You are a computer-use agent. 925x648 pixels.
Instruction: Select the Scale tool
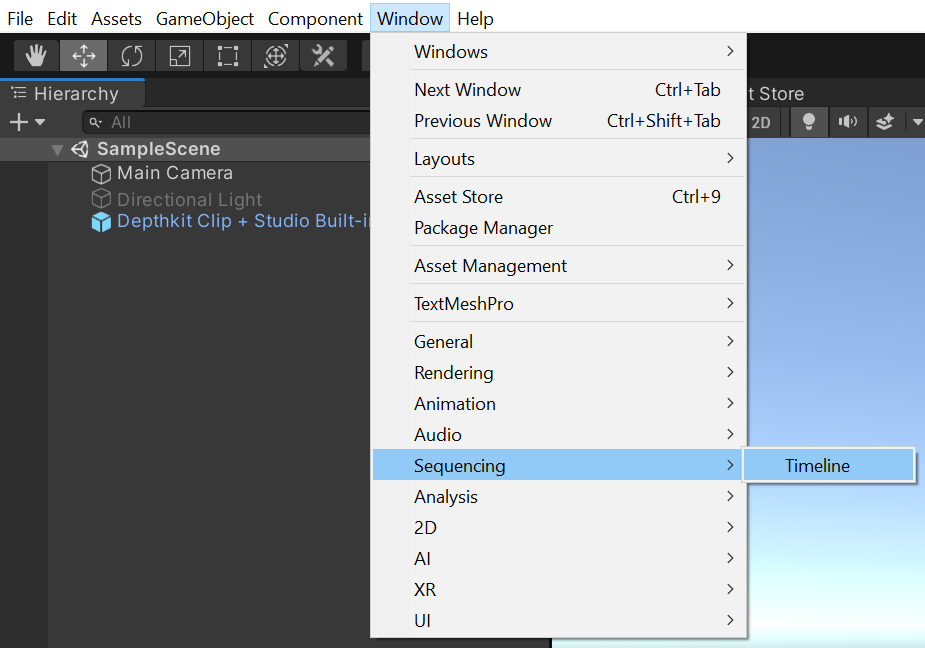coord(180,56)
